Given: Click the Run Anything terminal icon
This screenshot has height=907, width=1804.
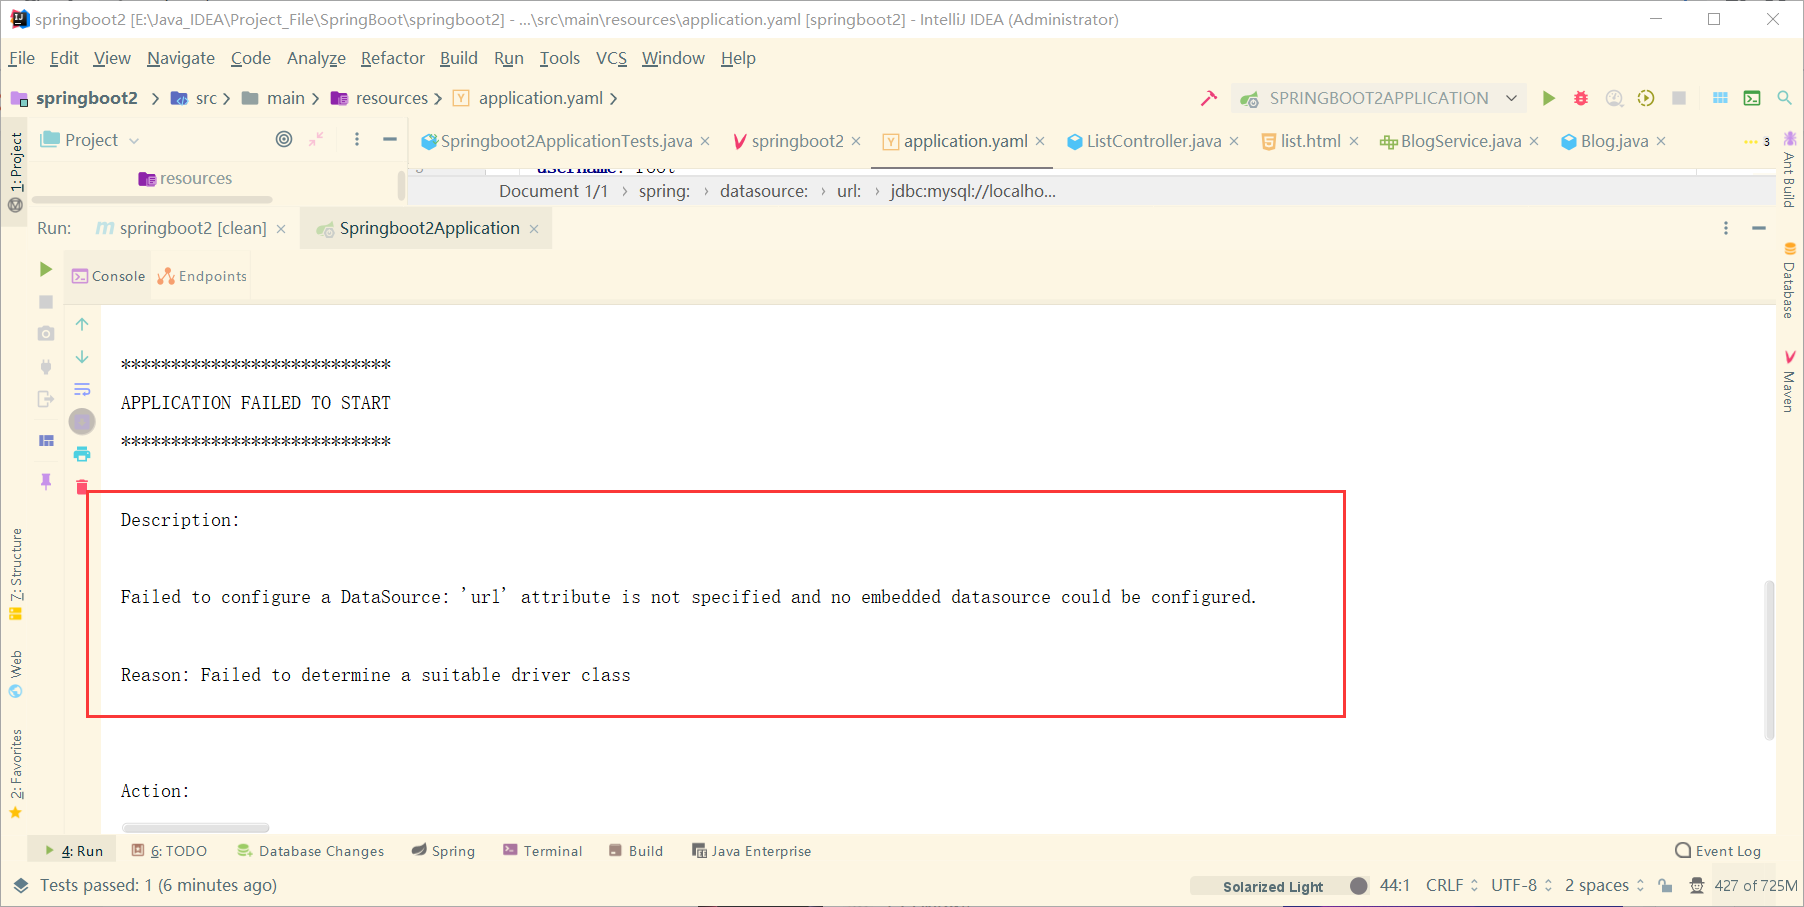Looking at the screenshot, I should pos(1752,98).
